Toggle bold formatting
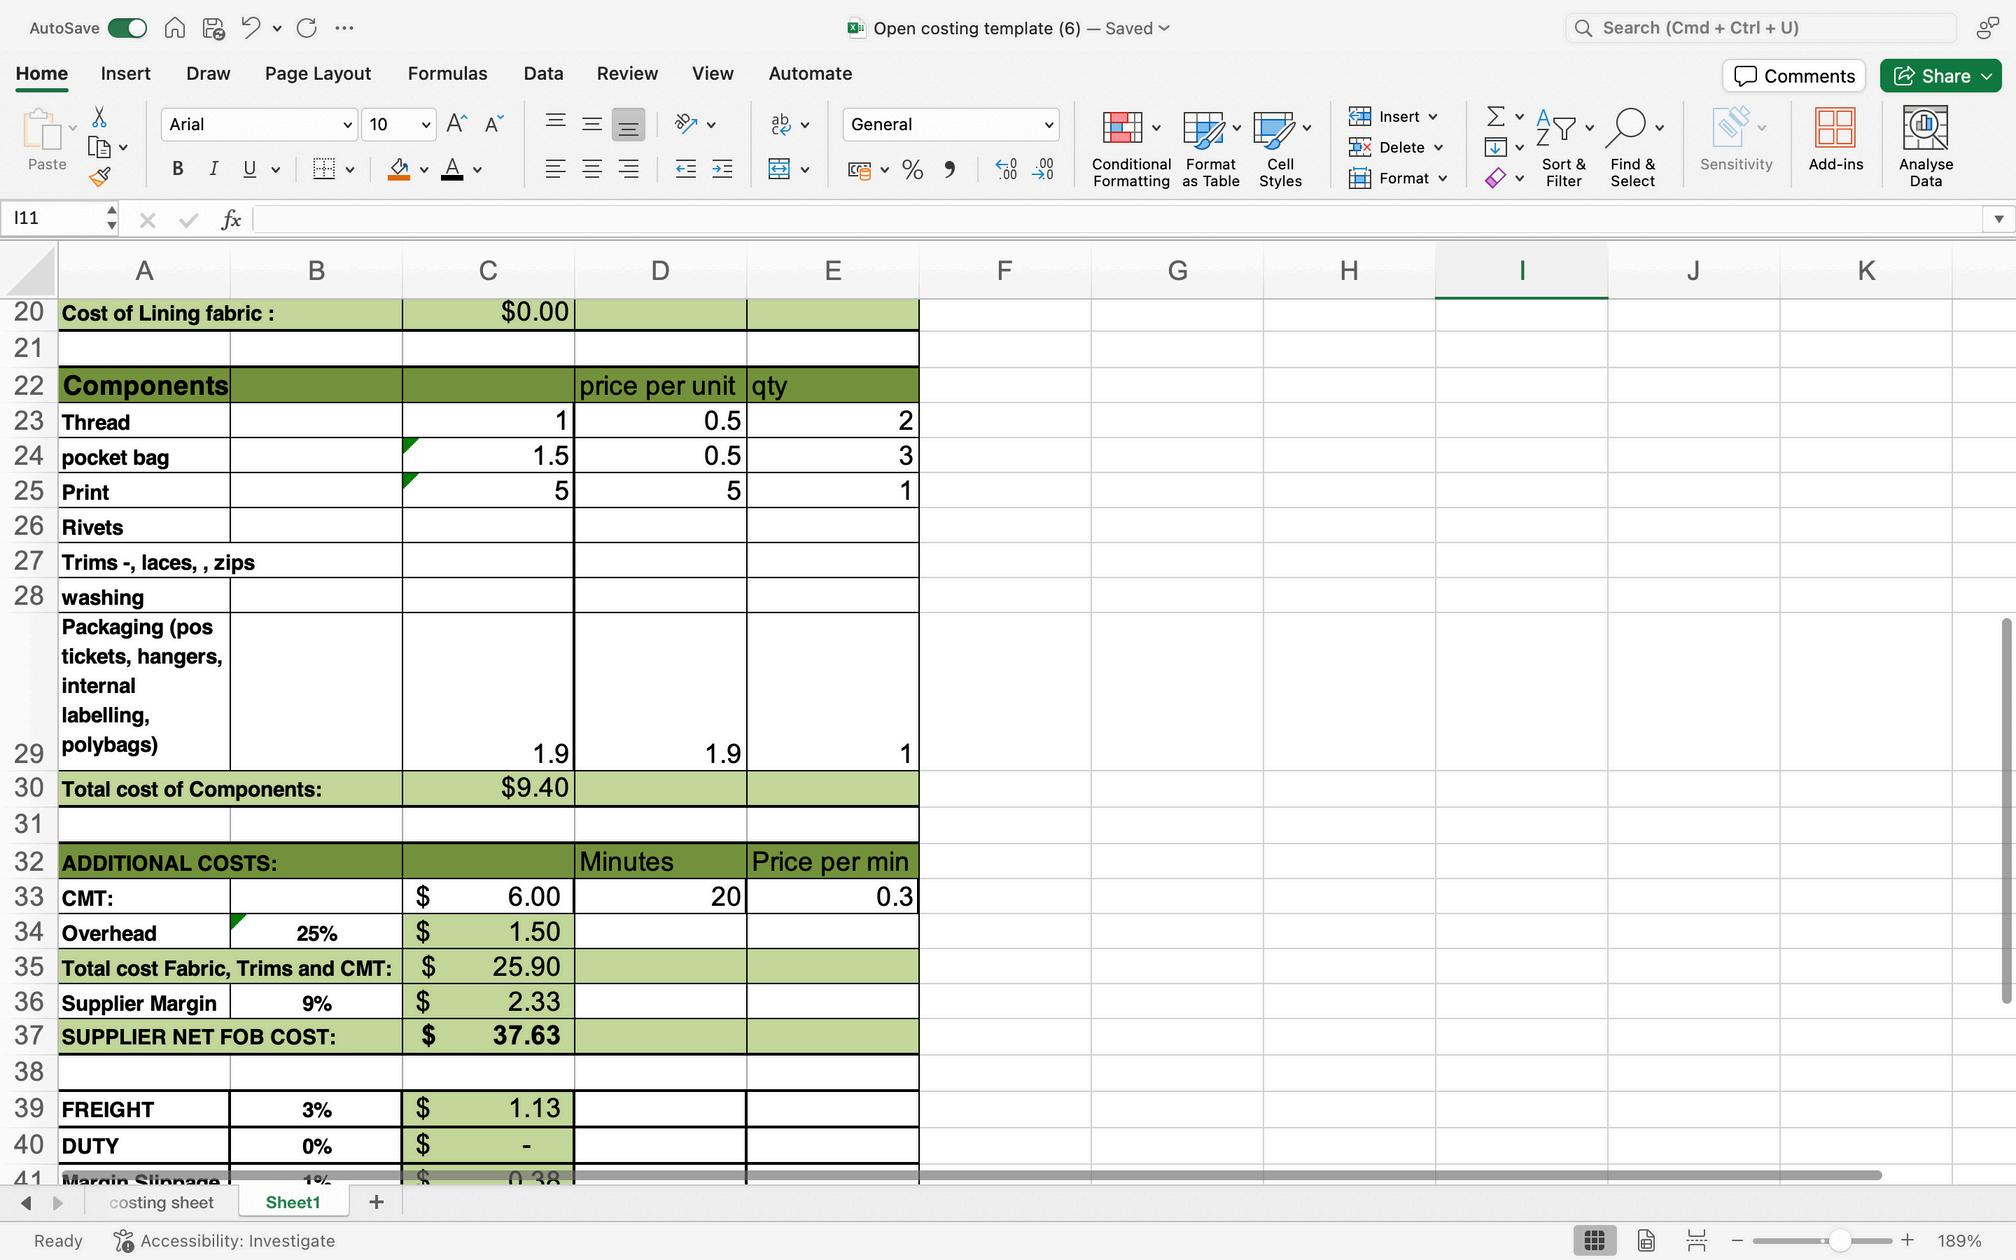The width and height of the screenshot is (2016, 1260). point(177,169)
